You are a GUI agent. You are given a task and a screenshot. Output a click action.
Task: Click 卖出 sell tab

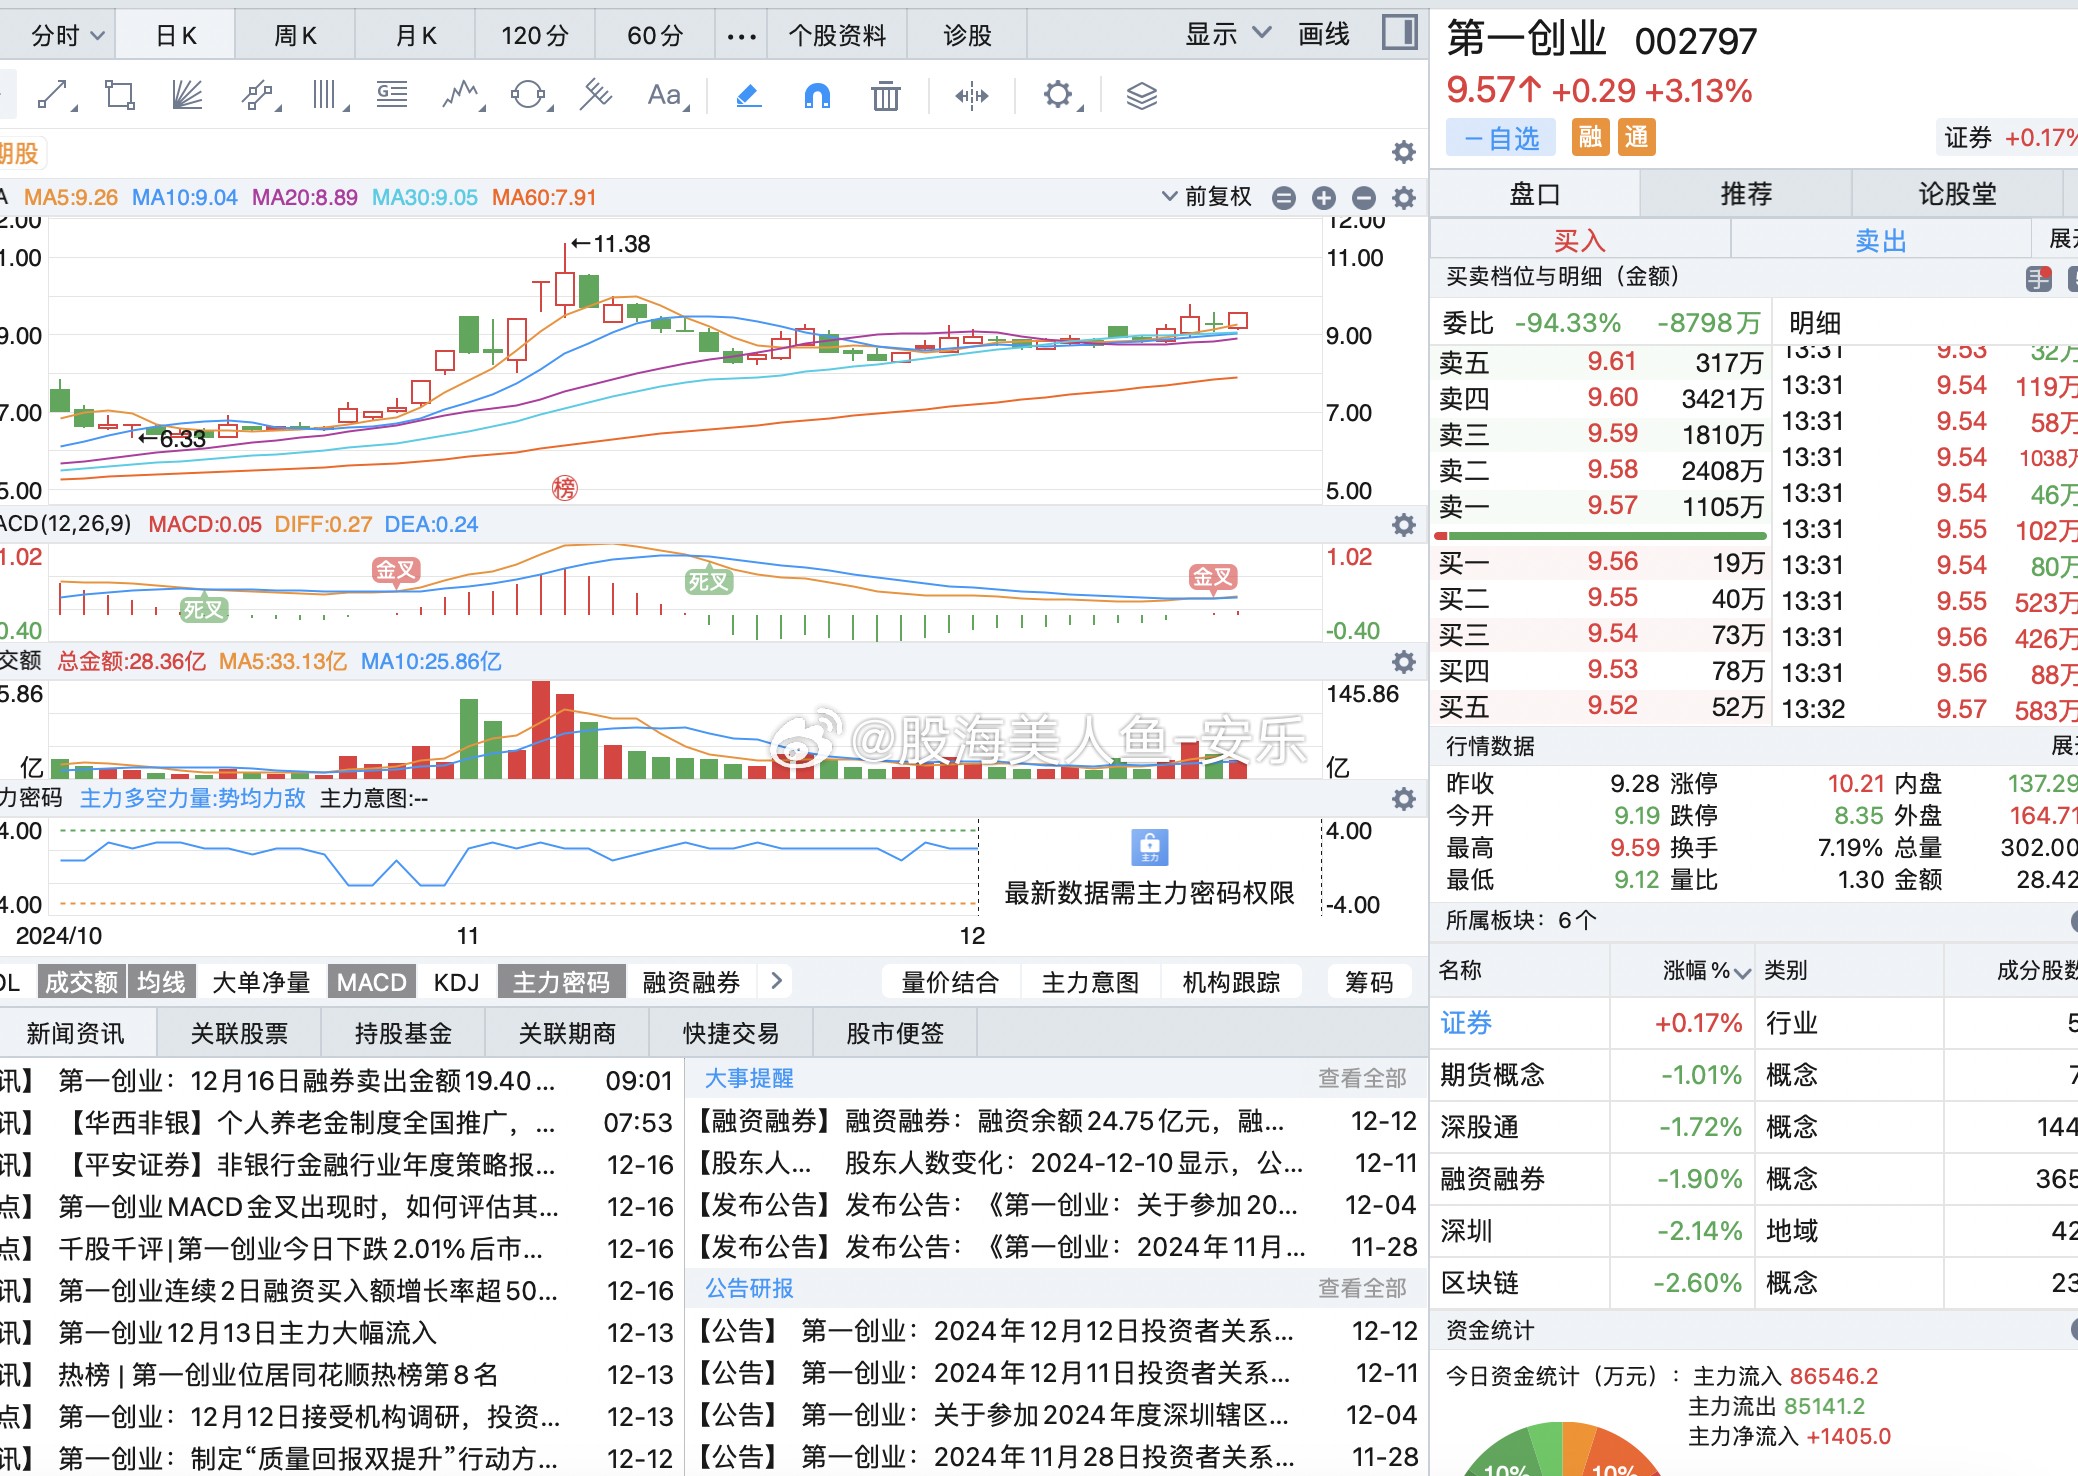coord(1881,240)
